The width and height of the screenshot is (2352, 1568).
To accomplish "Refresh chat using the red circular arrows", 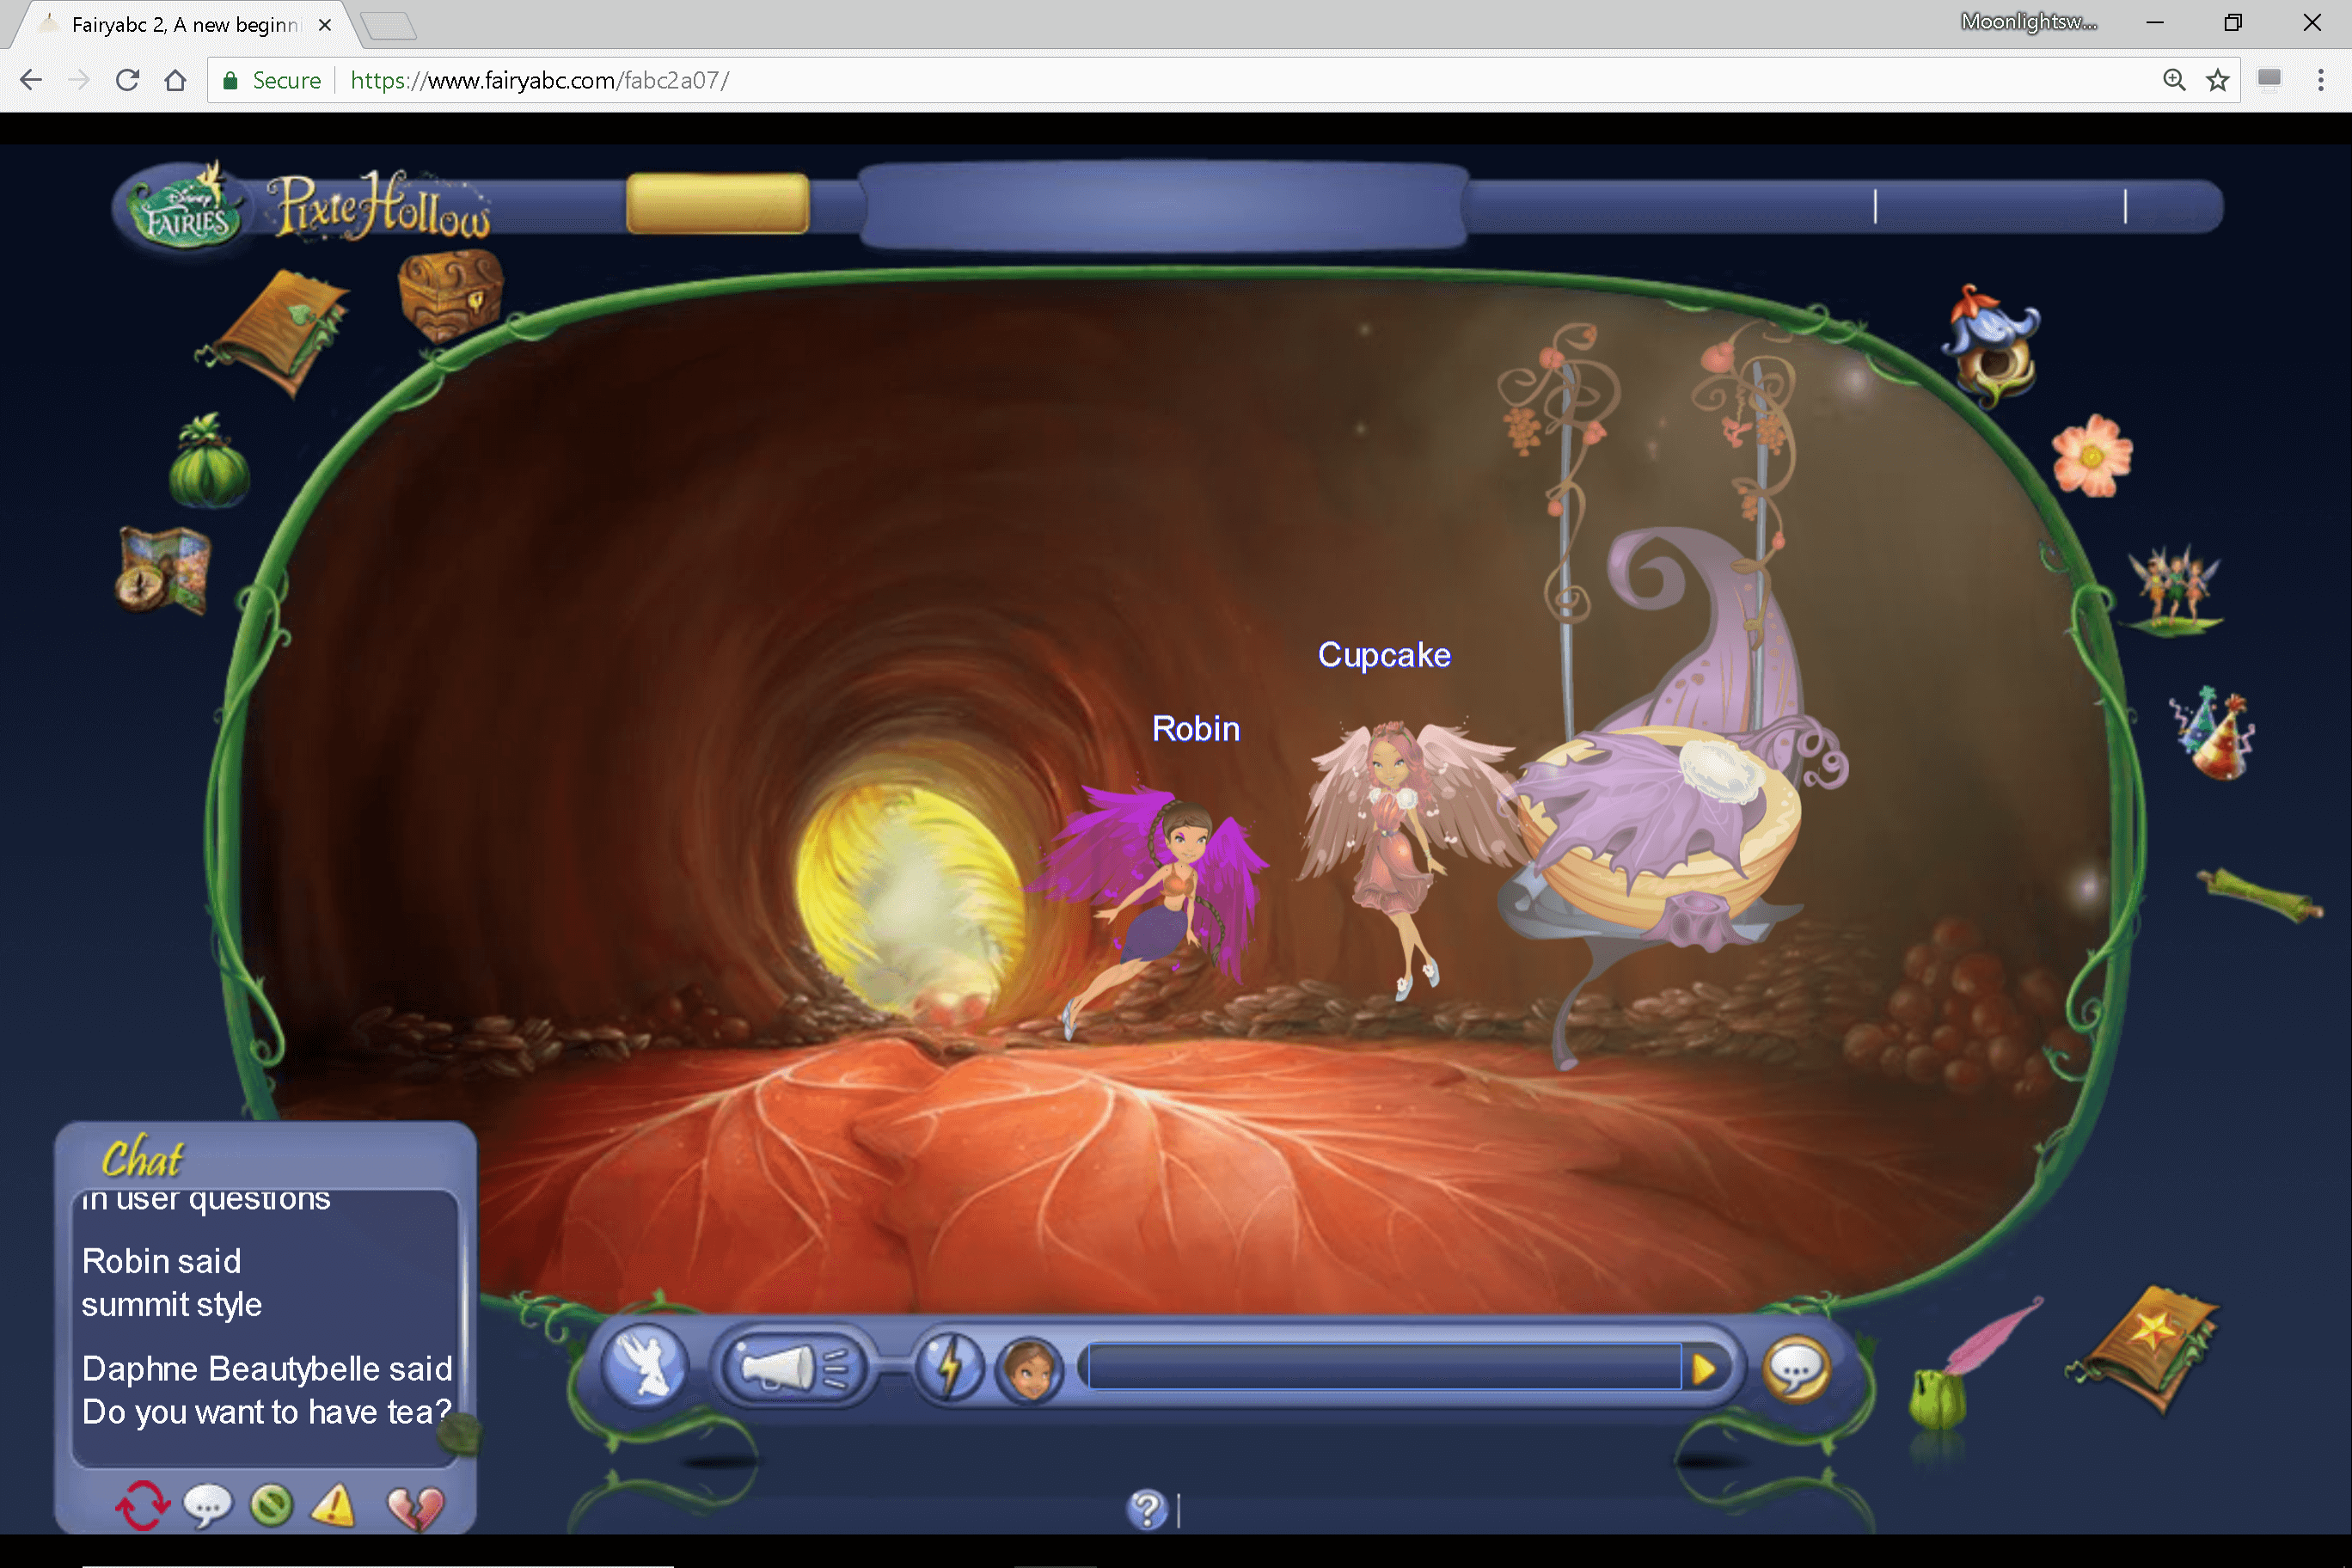I will point(143,1507).
